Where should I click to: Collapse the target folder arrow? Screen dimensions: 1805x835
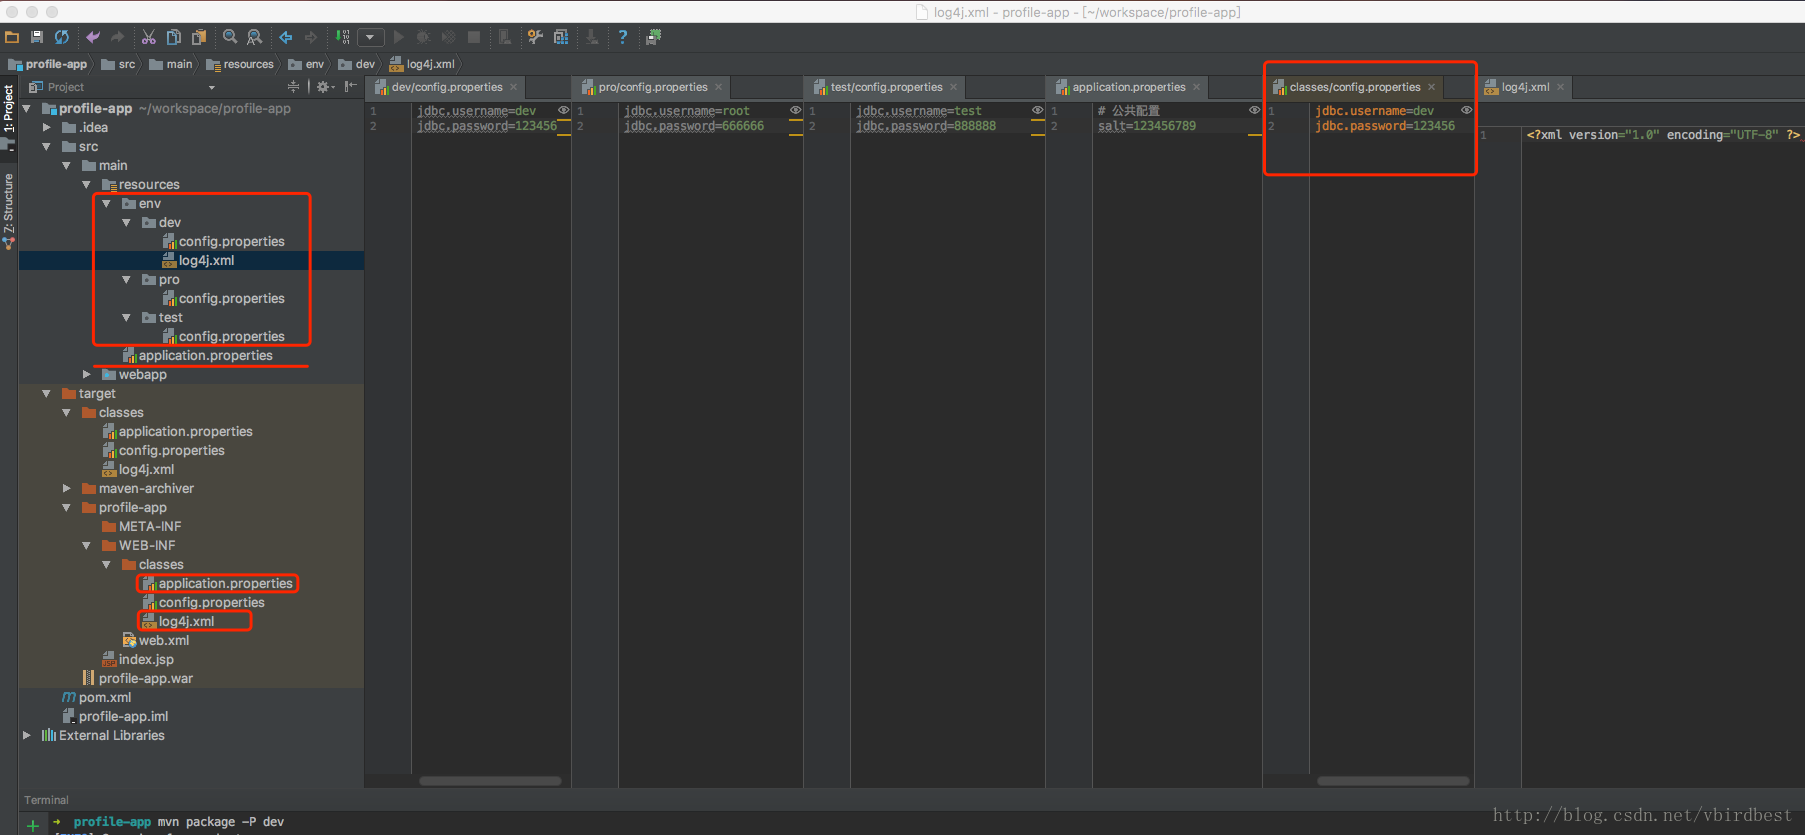pos(46,393)
